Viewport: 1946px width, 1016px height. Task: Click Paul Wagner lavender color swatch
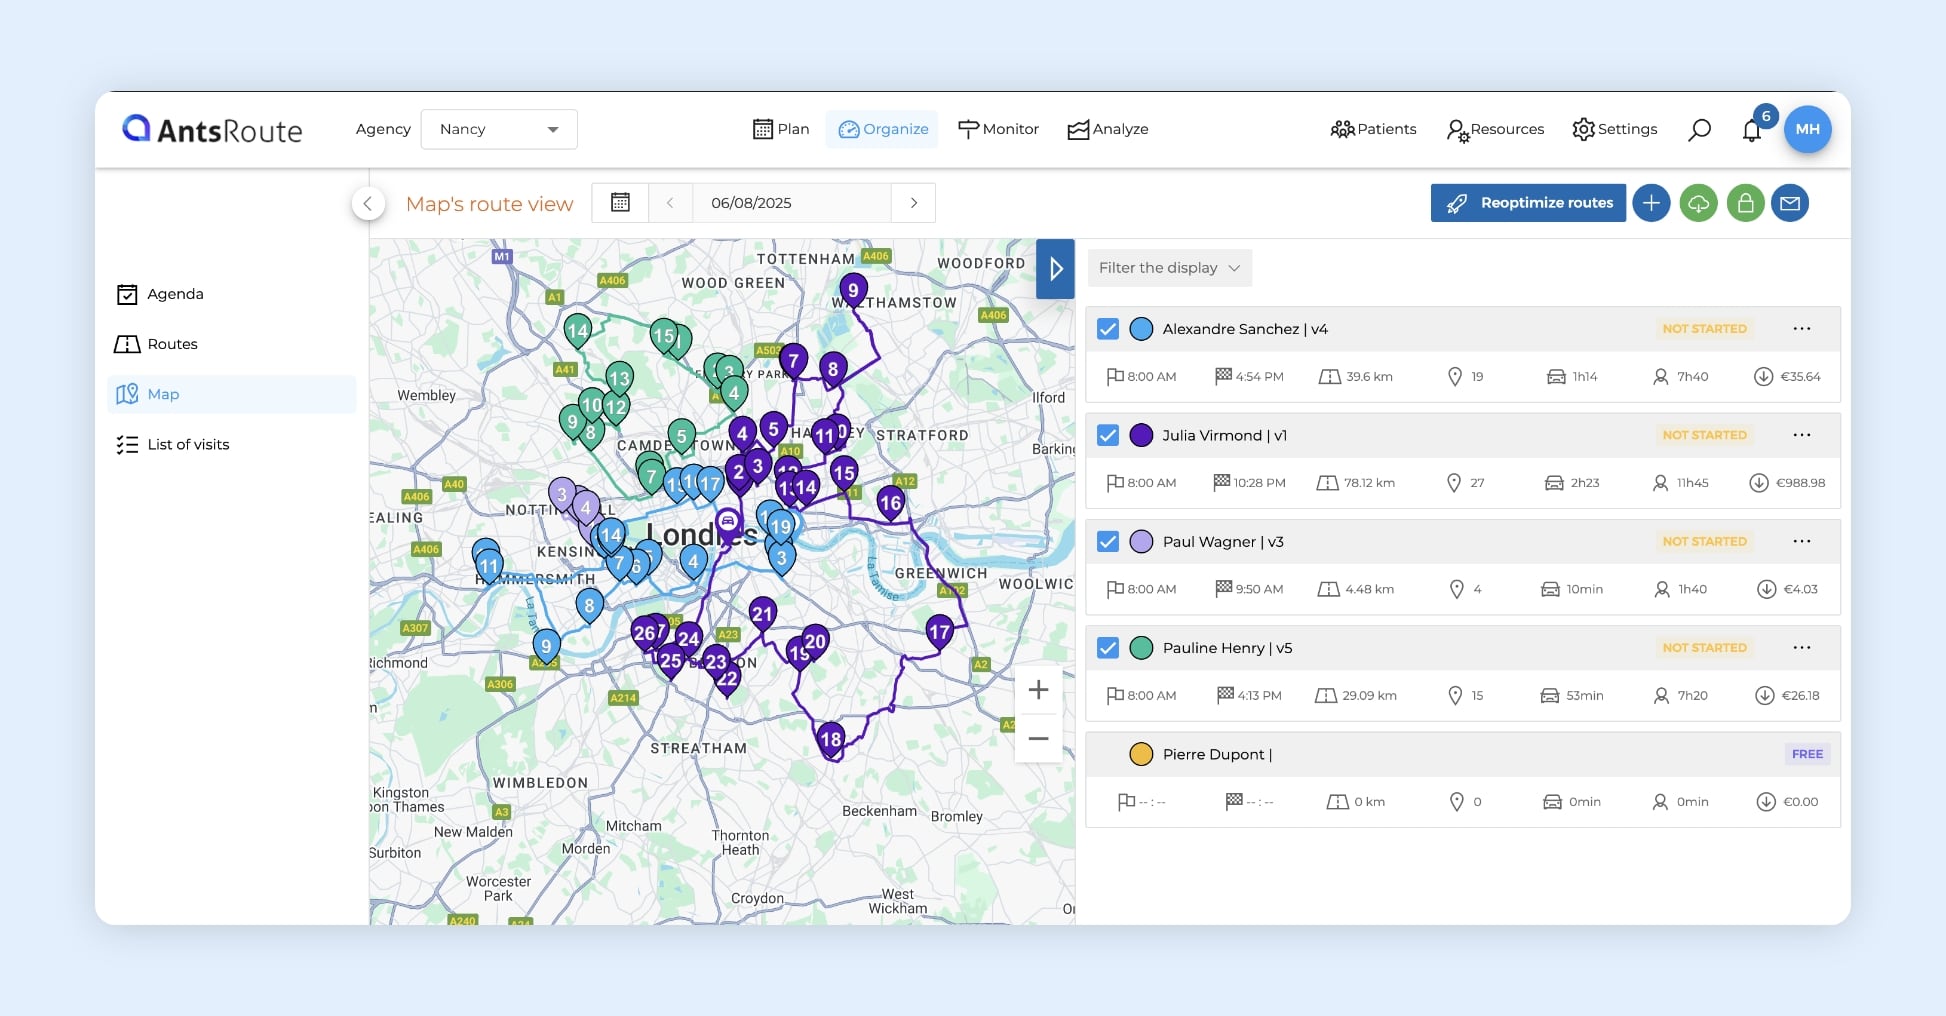coord(1141,541)
